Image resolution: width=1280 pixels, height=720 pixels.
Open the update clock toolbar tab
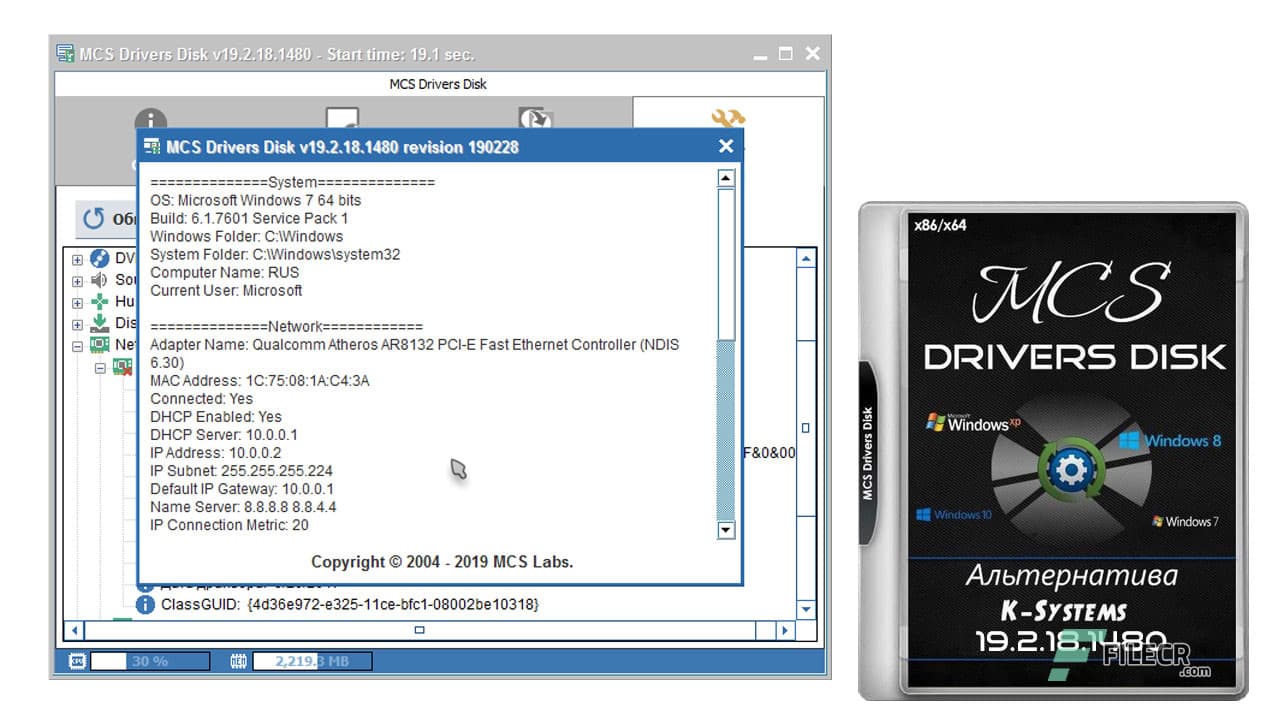point(537,119)
